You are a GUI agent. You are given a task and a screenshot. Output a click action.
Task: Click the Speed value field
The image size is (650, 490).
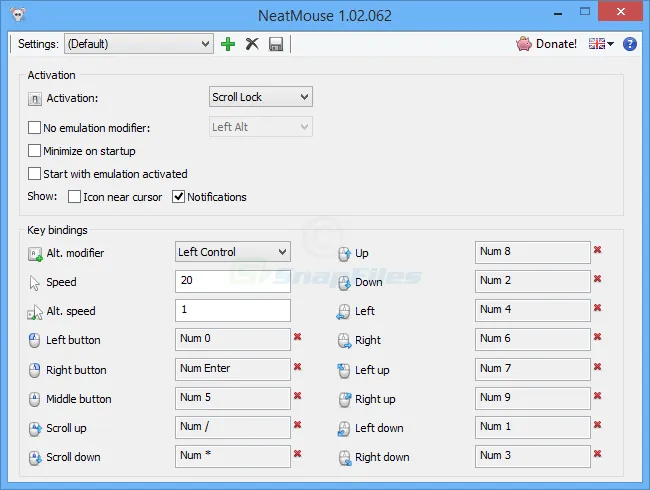pyautogui.click(x=233, y=281)
